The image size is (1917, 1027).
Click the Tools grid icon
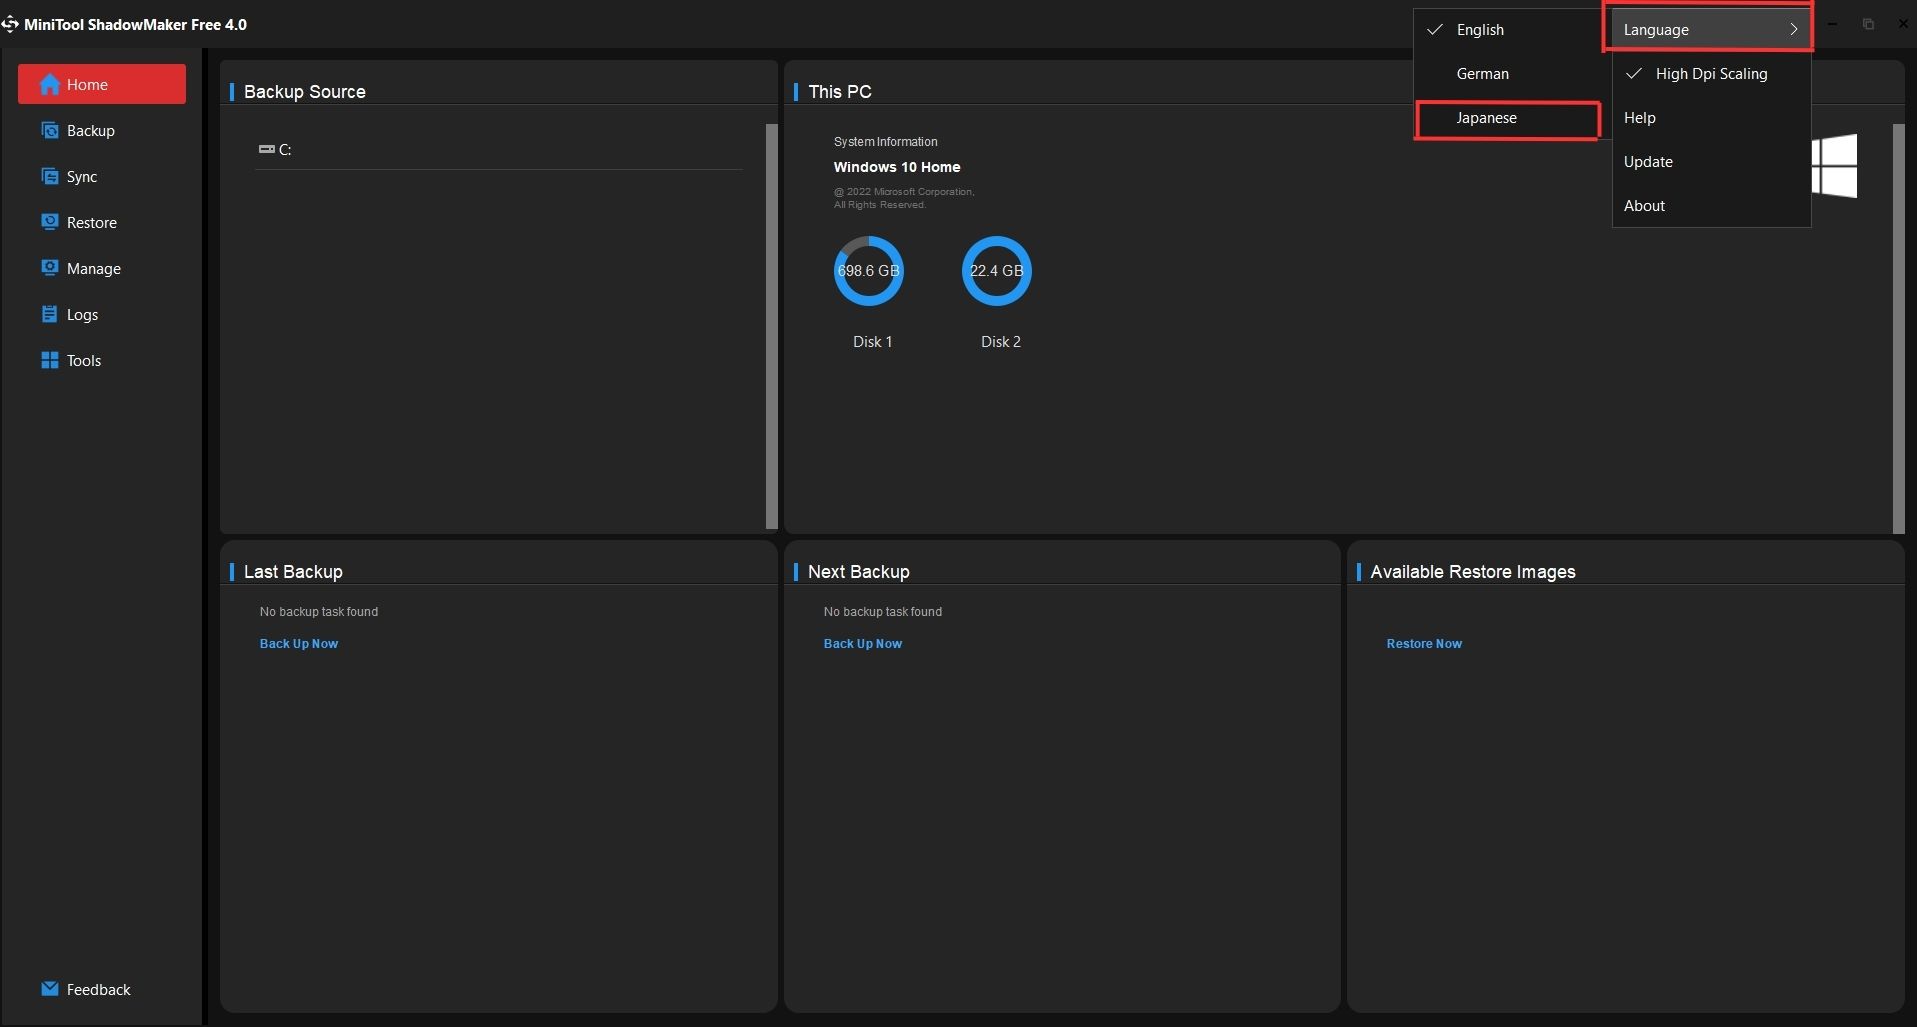49,360
